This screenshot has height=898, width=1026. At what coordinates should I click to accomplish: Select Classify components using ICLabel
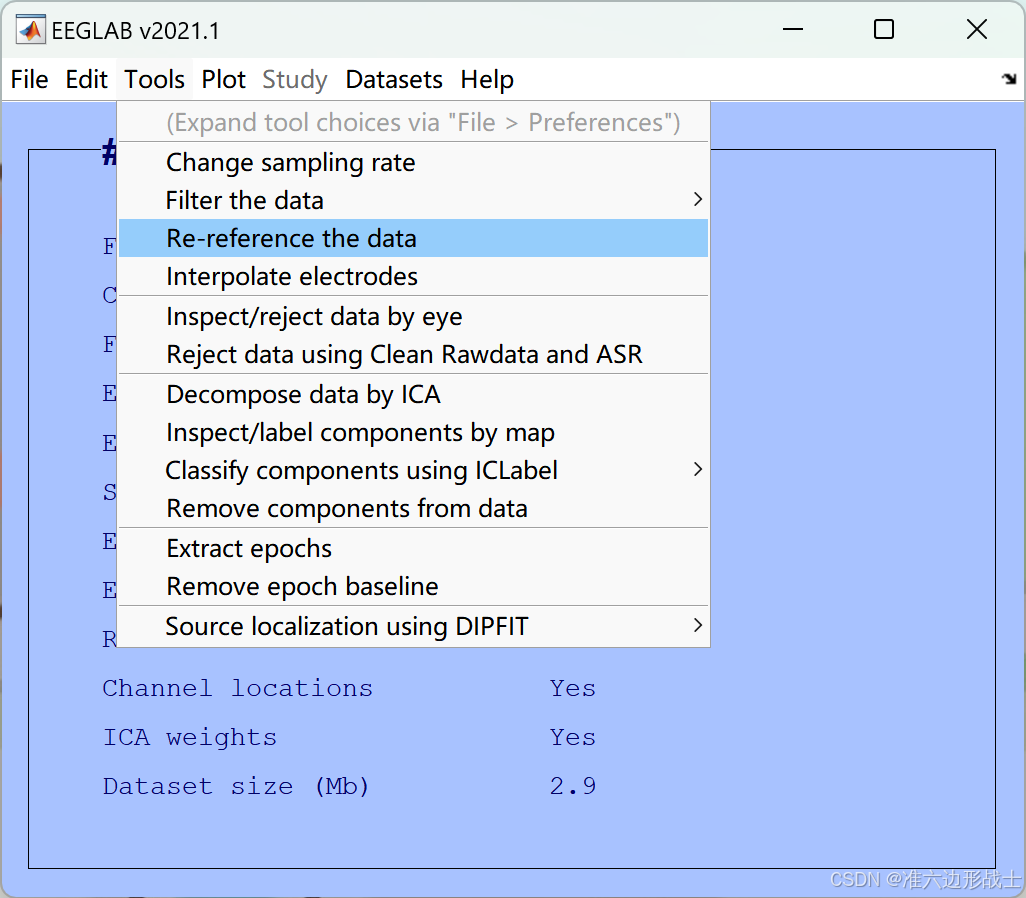pos(414,471)
